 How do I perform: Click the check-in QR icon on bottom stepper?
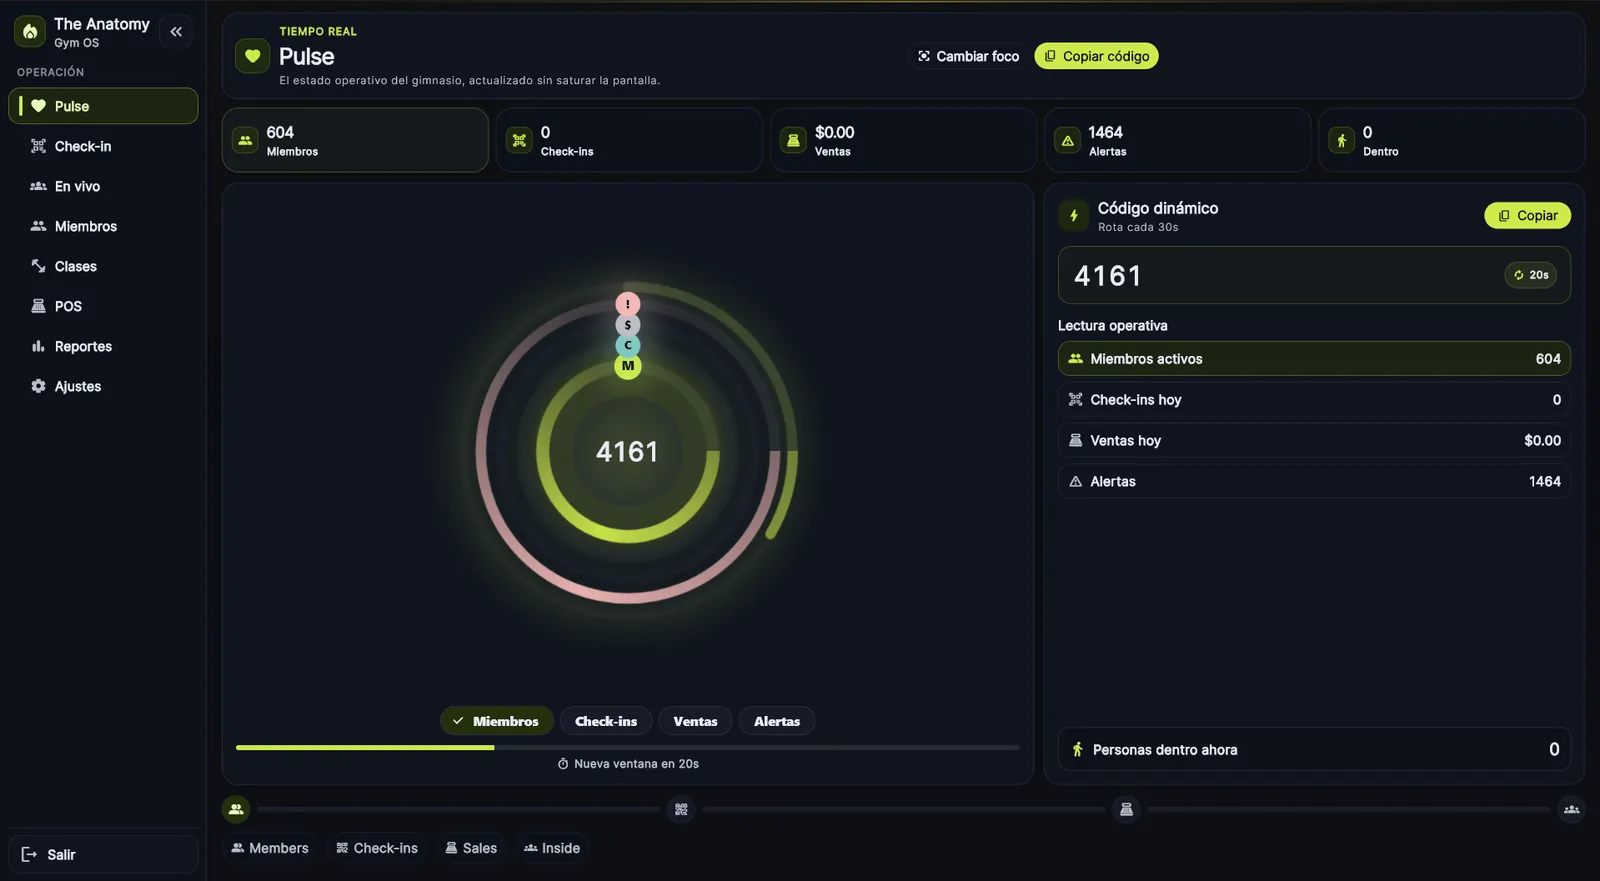pos(681,809)
